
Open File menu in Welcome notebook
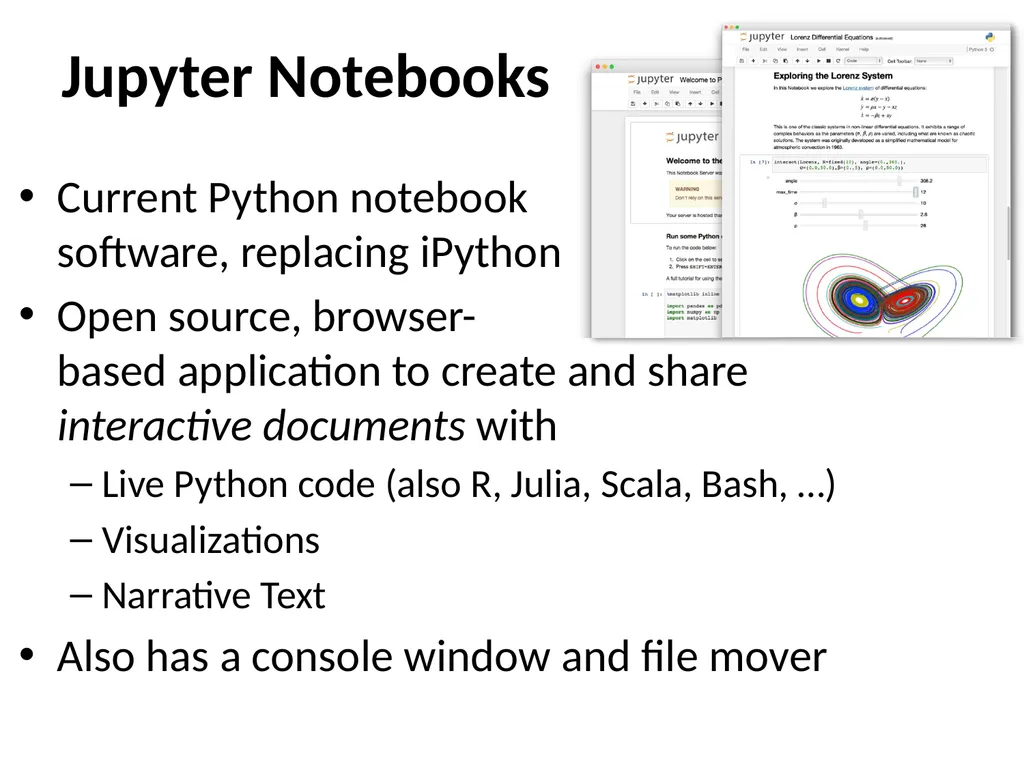(x=637, y=92)
